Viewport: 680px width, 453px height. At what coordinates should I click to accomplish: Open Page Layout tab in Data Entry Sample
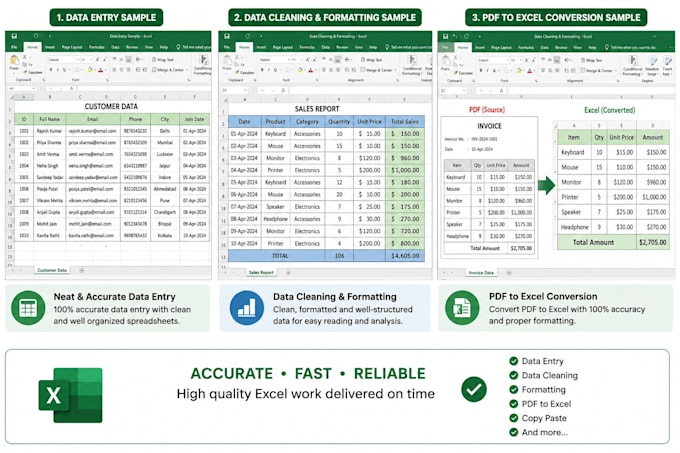(72, 47)
